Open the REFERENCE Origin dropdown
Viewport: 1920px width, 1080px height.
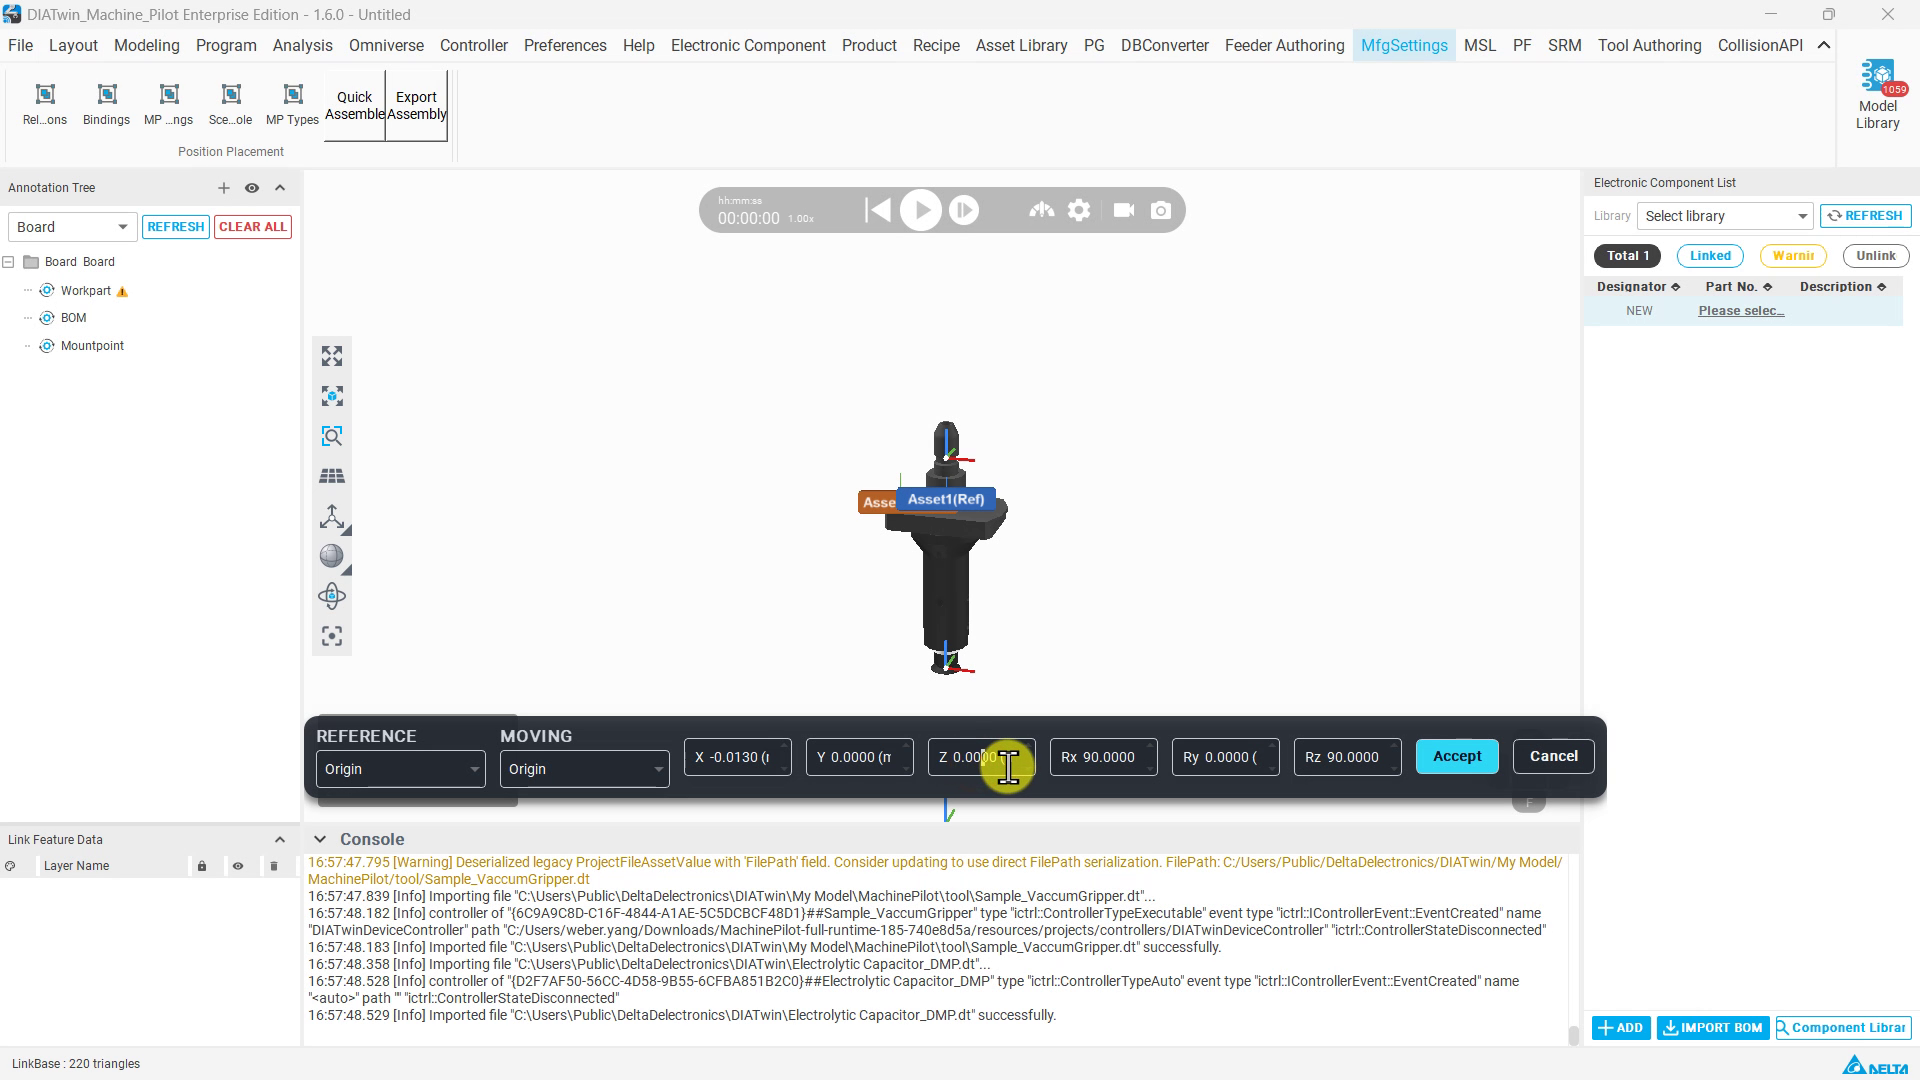pyautogui.click(x=400, y=769)
